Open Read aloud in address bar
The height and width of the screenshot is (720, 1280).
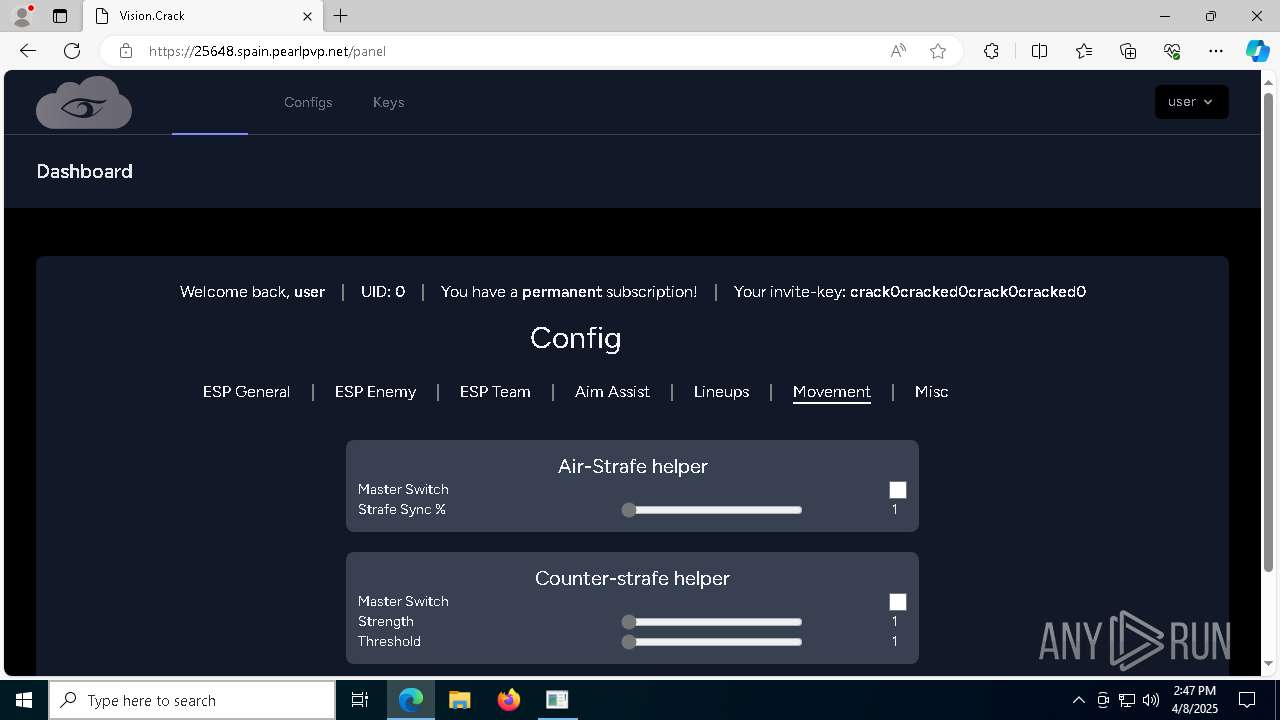tap(898, 51)
